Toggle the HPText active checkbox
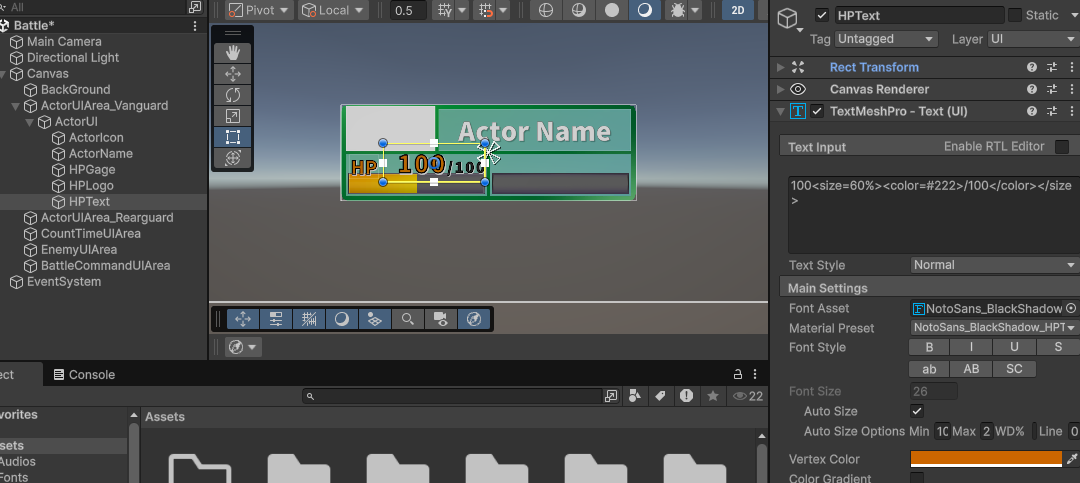 [x=822, y=16]
